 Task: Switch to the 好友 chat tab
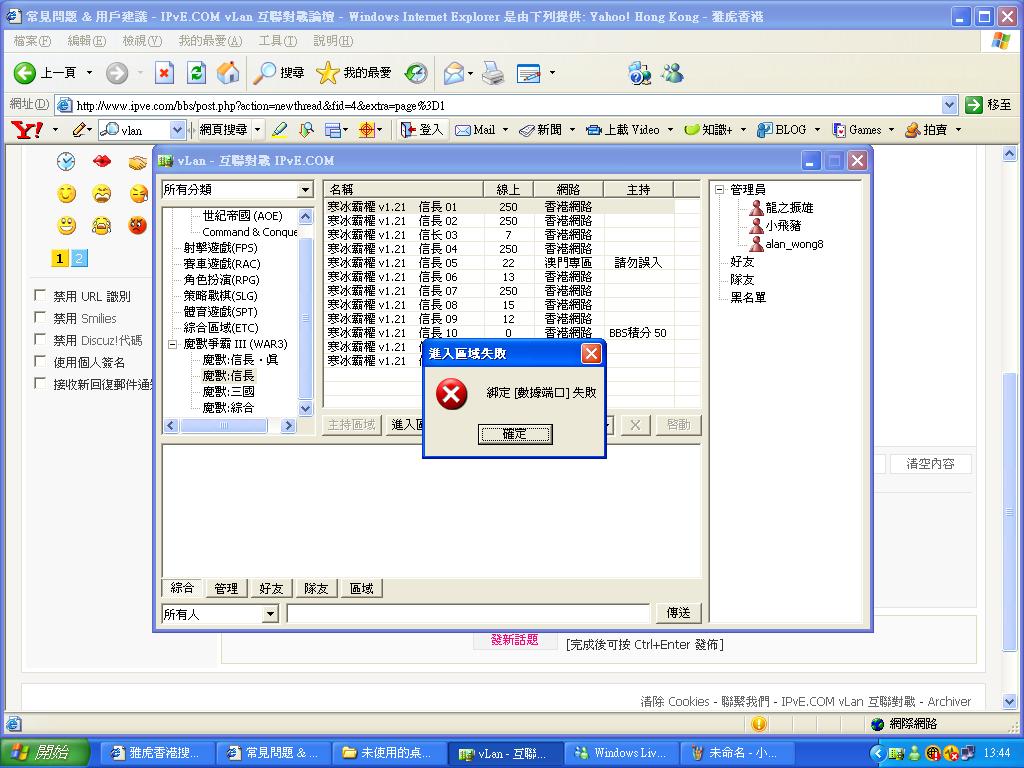coord(271,589)
